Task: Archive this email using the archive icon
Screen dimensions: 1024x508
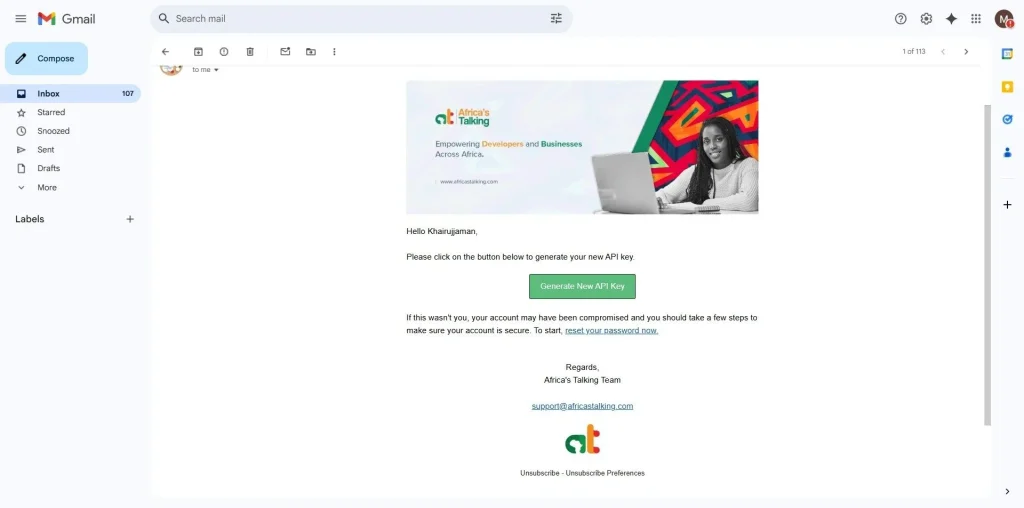Action: tap(198, 52)
